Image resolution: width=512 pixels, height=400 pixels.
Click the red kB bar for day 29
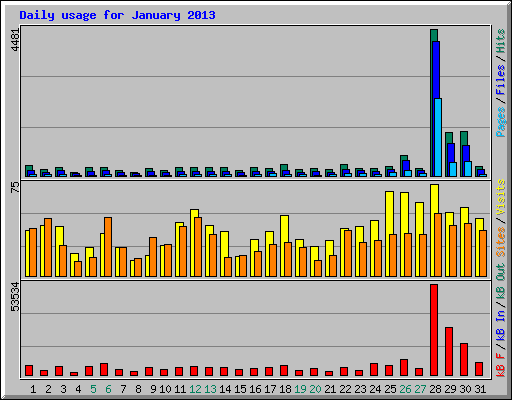click(x=449, y=351)
